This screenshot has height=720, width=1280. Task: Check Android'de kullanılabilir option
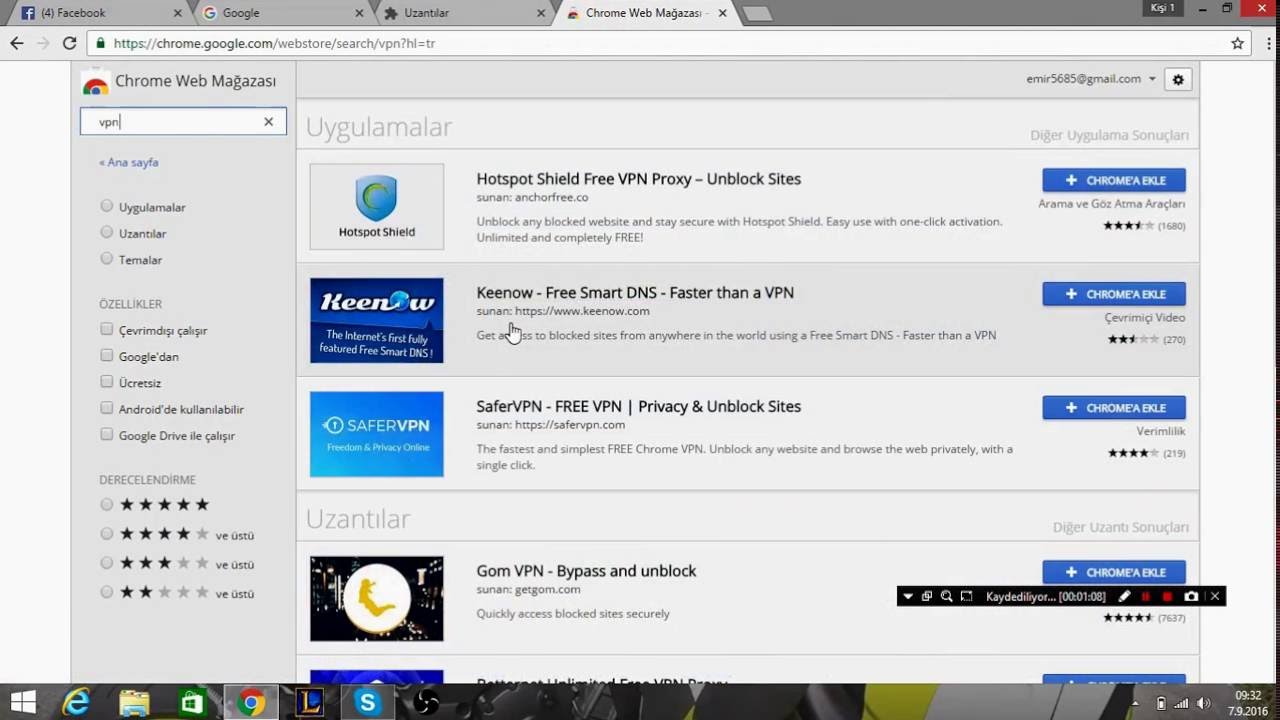point(107,408)
